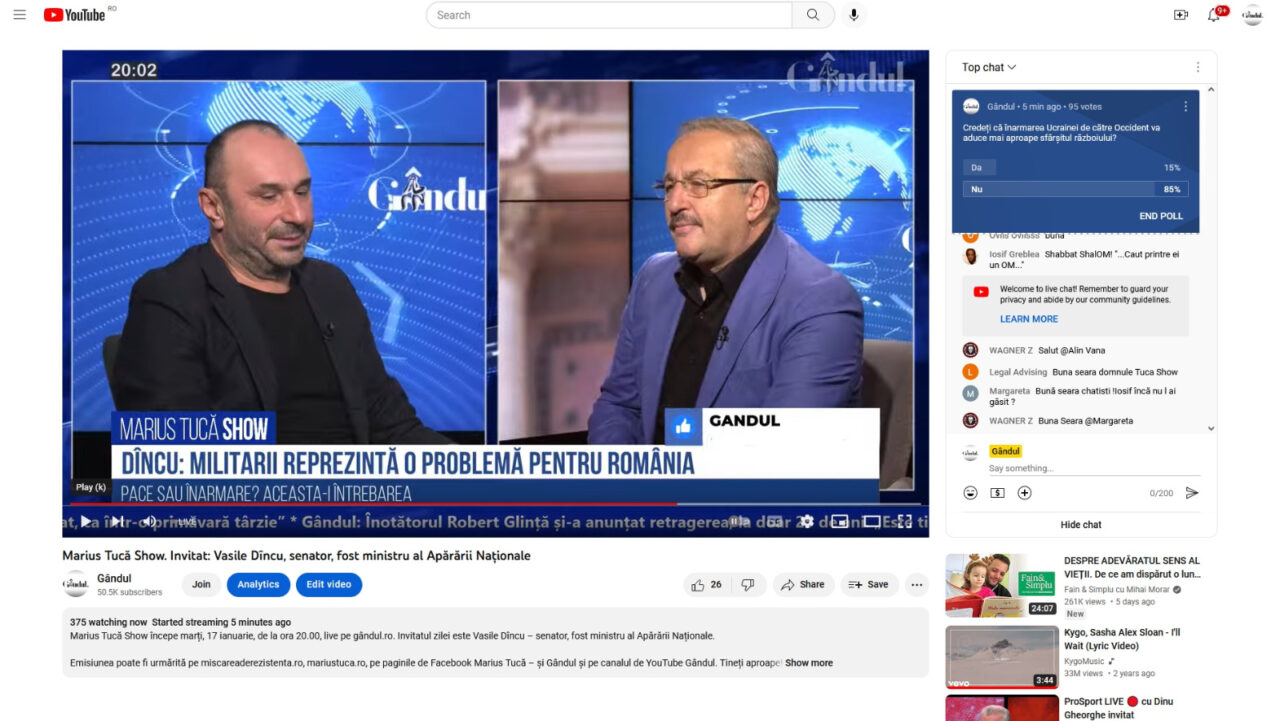Start voice search with microphone
The image size is (1280, 721).
(853, 15)
